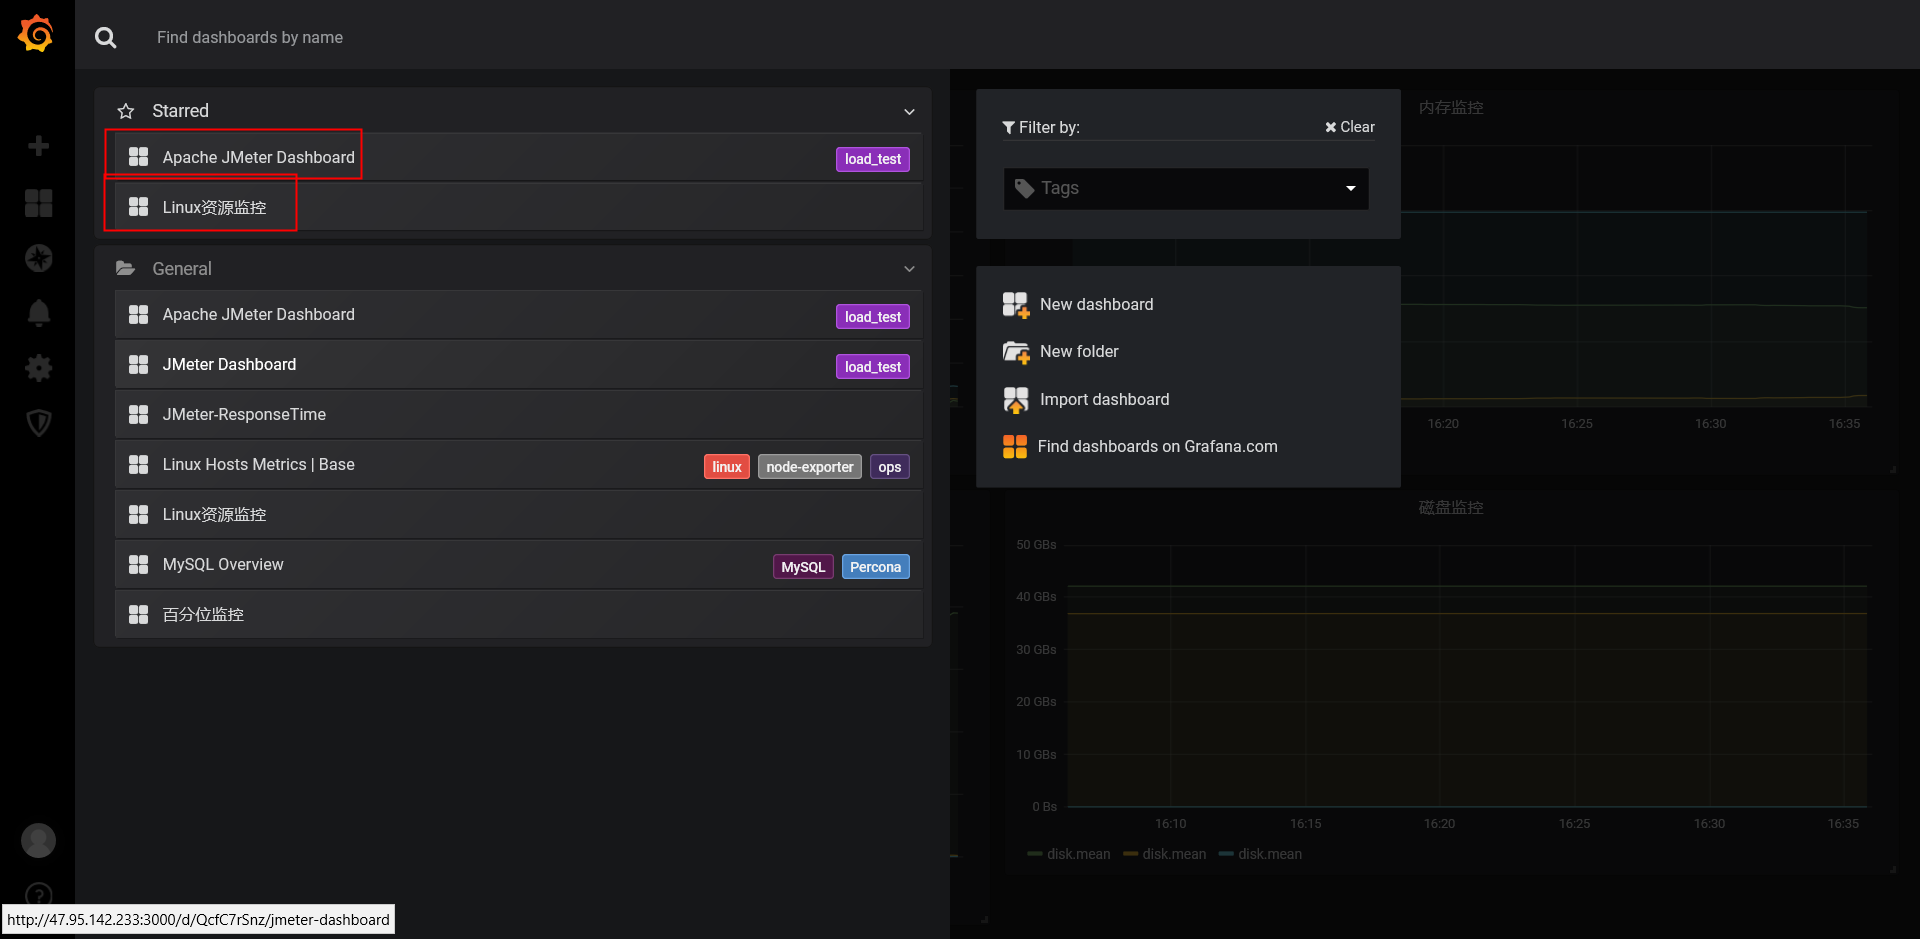Click the user avatar in the sidebar

[38, 840]
